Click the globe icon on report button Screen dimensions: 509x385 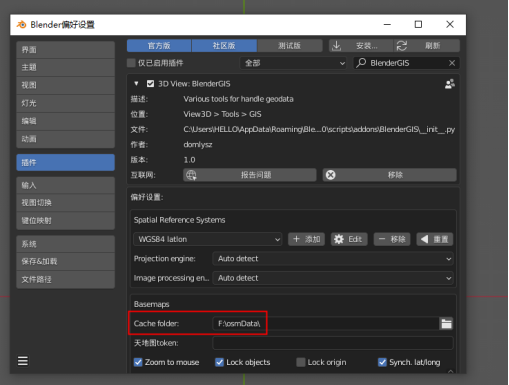pos(191,175)
